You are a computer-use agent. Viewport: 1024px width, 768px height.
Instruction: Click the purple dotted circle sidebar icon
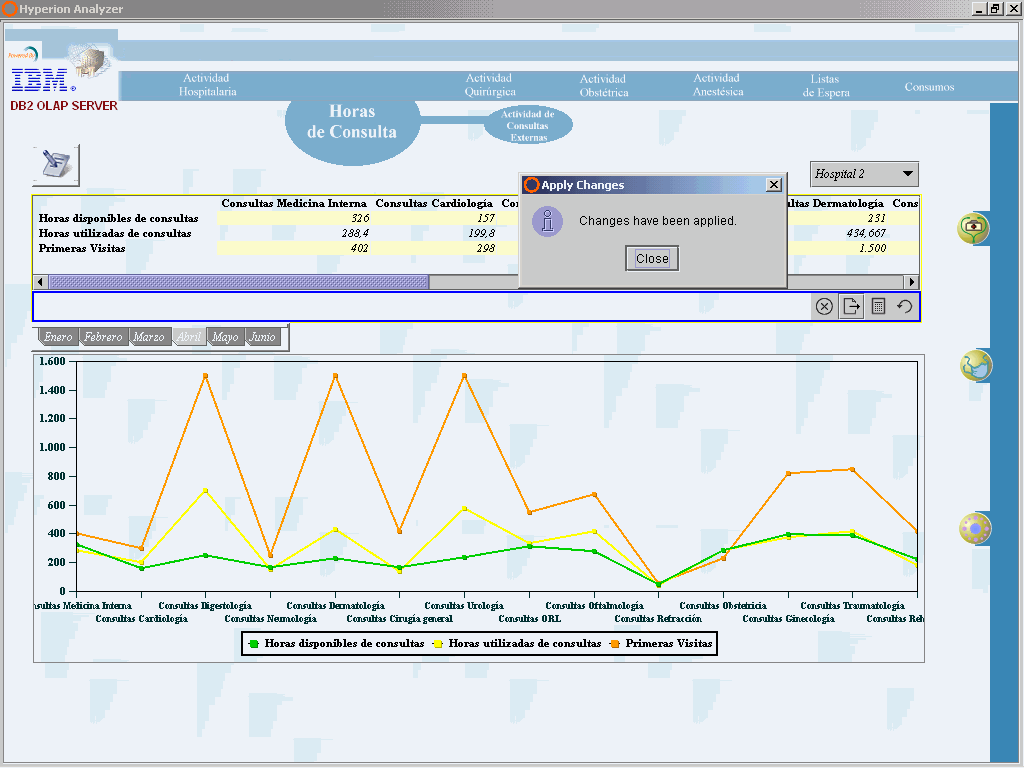click(x=974, y=528)
